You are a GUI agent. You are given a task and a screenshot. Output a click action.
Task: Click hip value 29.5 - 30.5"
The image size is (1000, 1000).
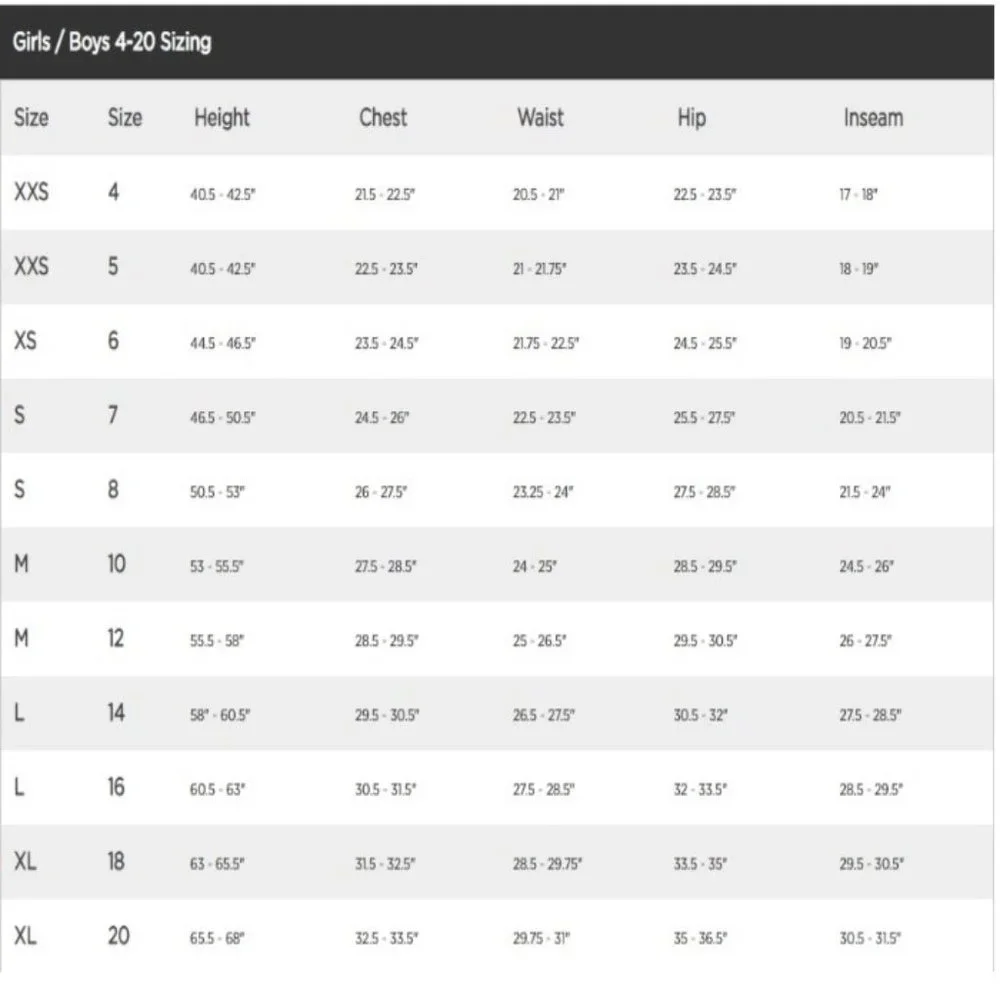pos(705,641)
